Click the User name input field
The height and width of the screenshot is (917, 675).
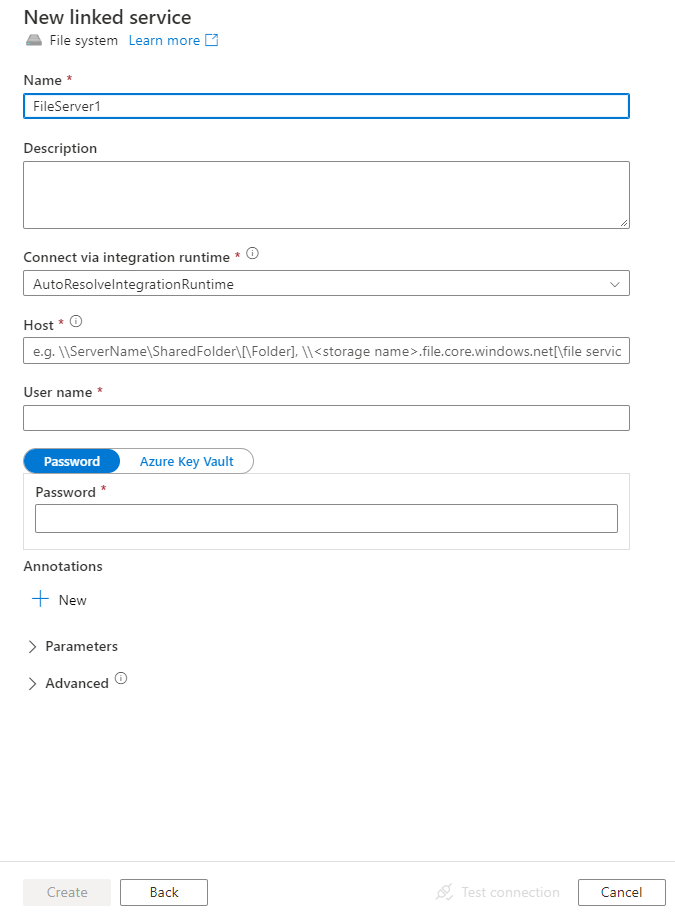(x=325, y=417)
